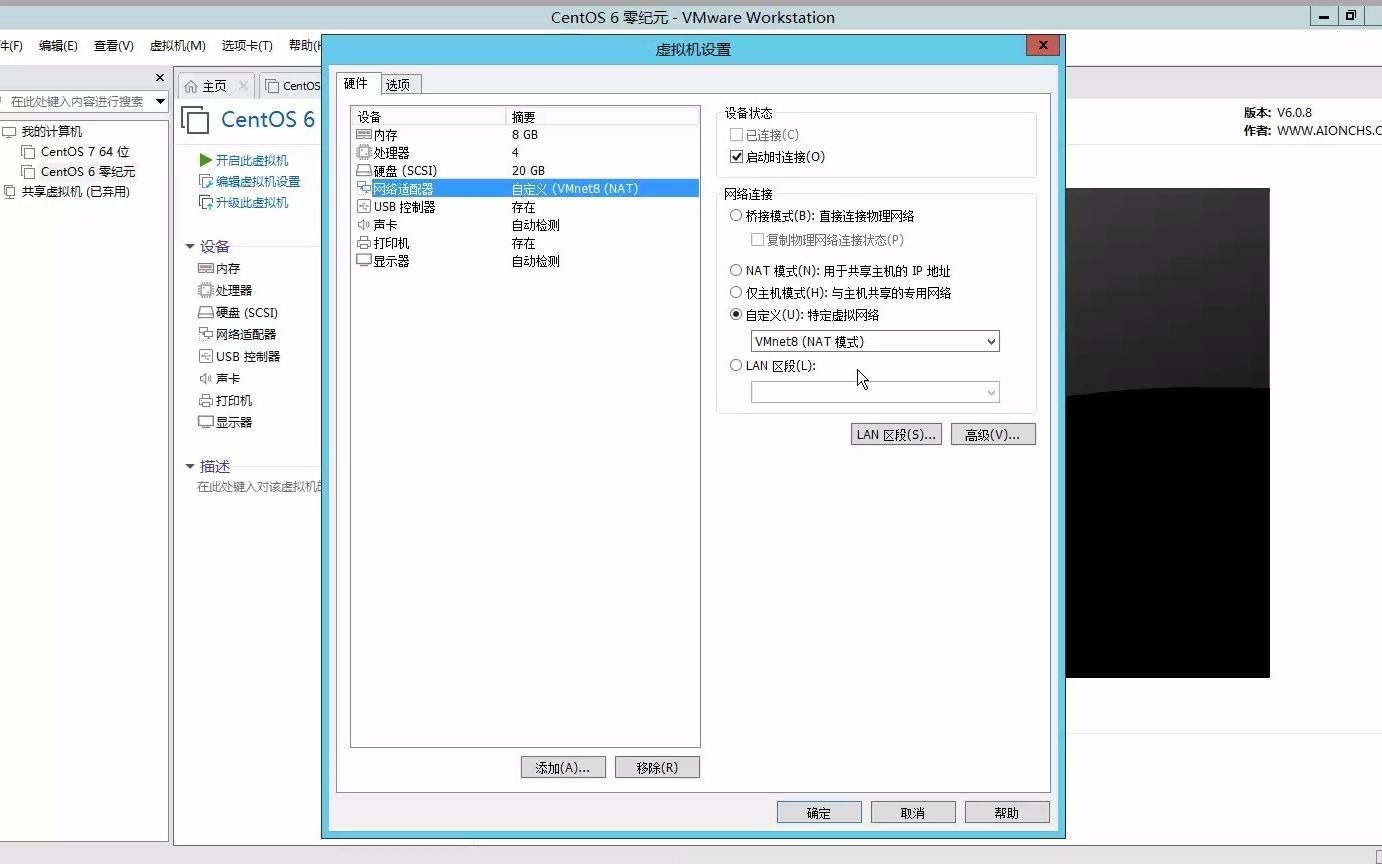
Task: Toggle the 已连接(C) checkbox
Action: click(736, 135)
